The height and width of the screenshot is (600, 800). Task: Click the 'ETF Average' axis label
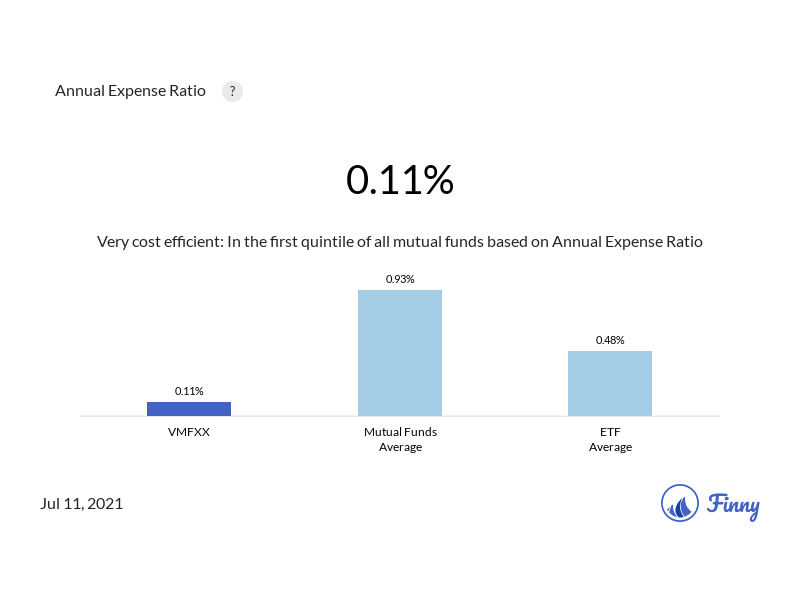pyautogui.click(x=610, y=439)
